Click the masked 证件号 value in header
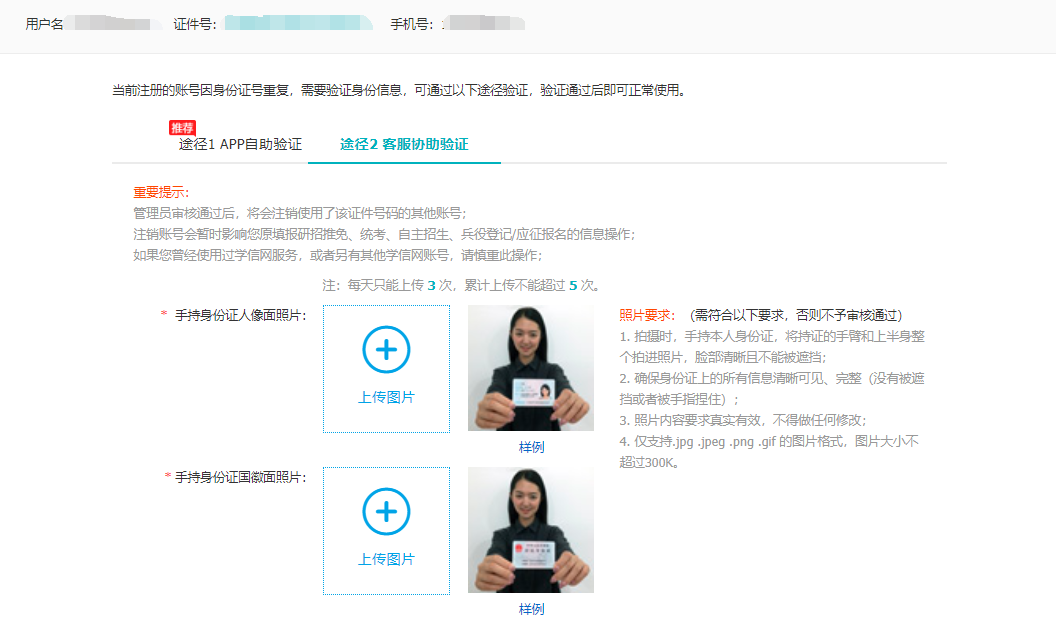Viewport: 1056px width, 620px height. tap(297, 23)
